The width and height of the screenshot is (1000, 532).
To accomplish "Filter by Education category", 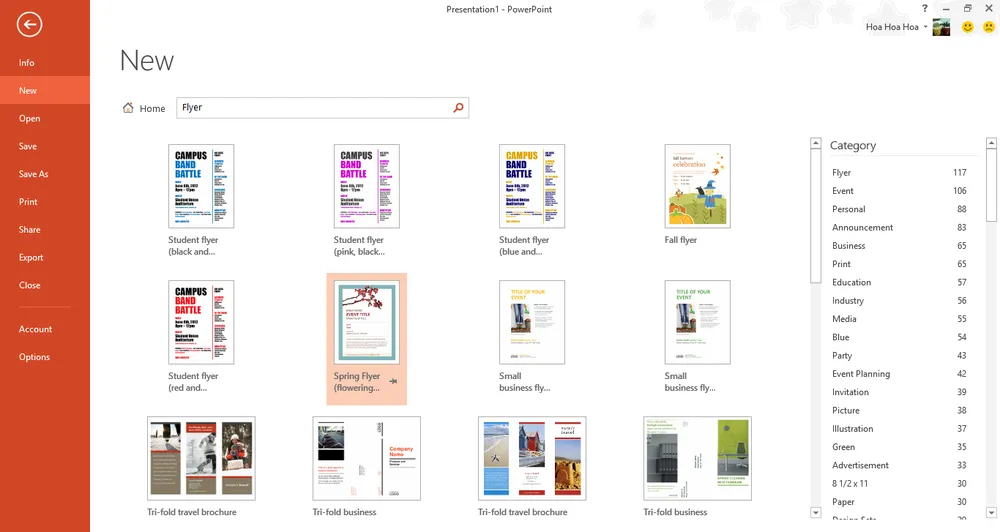I will (899, 282).
